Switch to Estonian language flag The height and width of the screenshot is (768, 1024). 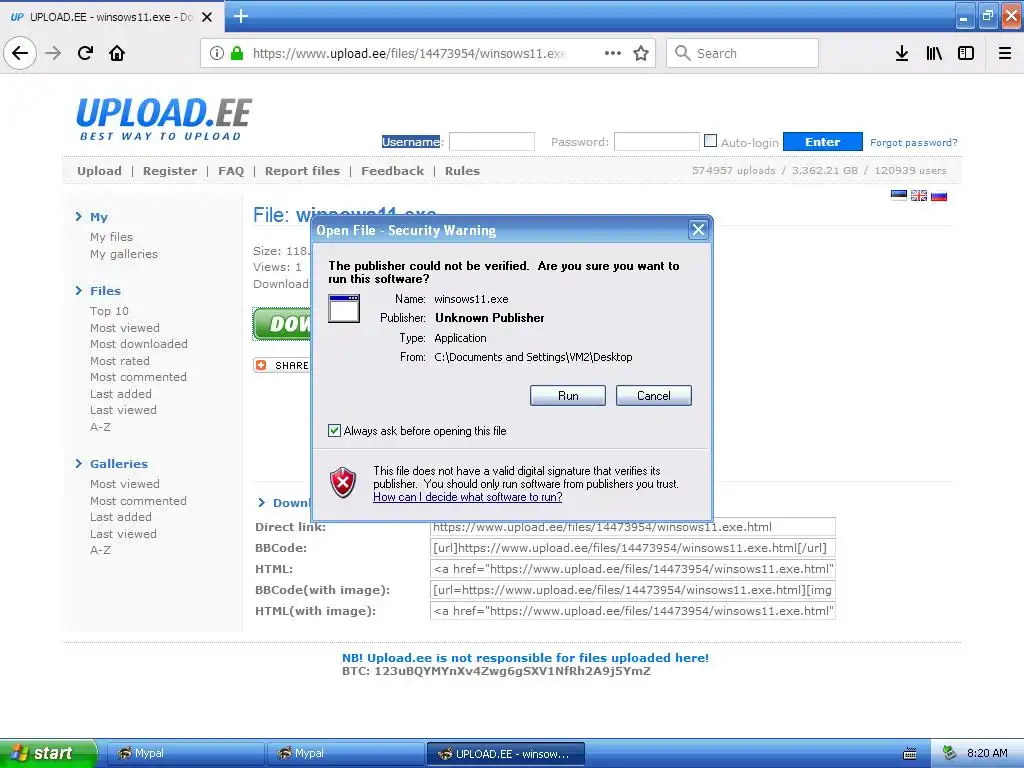pos(899,195)
